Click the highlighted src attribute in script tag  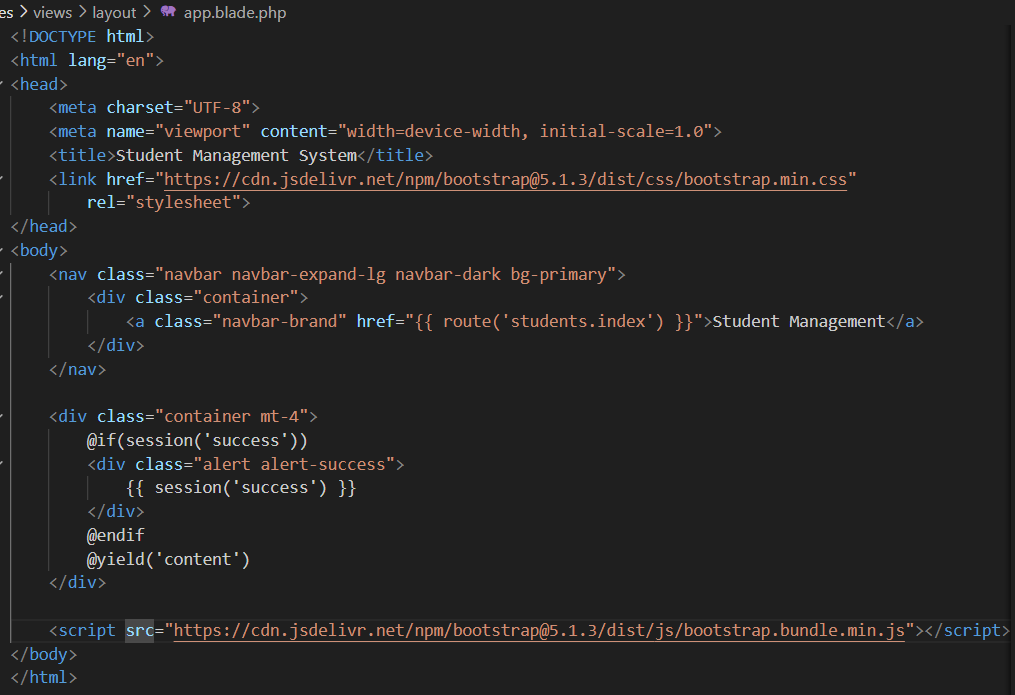(x=139, y=631)
